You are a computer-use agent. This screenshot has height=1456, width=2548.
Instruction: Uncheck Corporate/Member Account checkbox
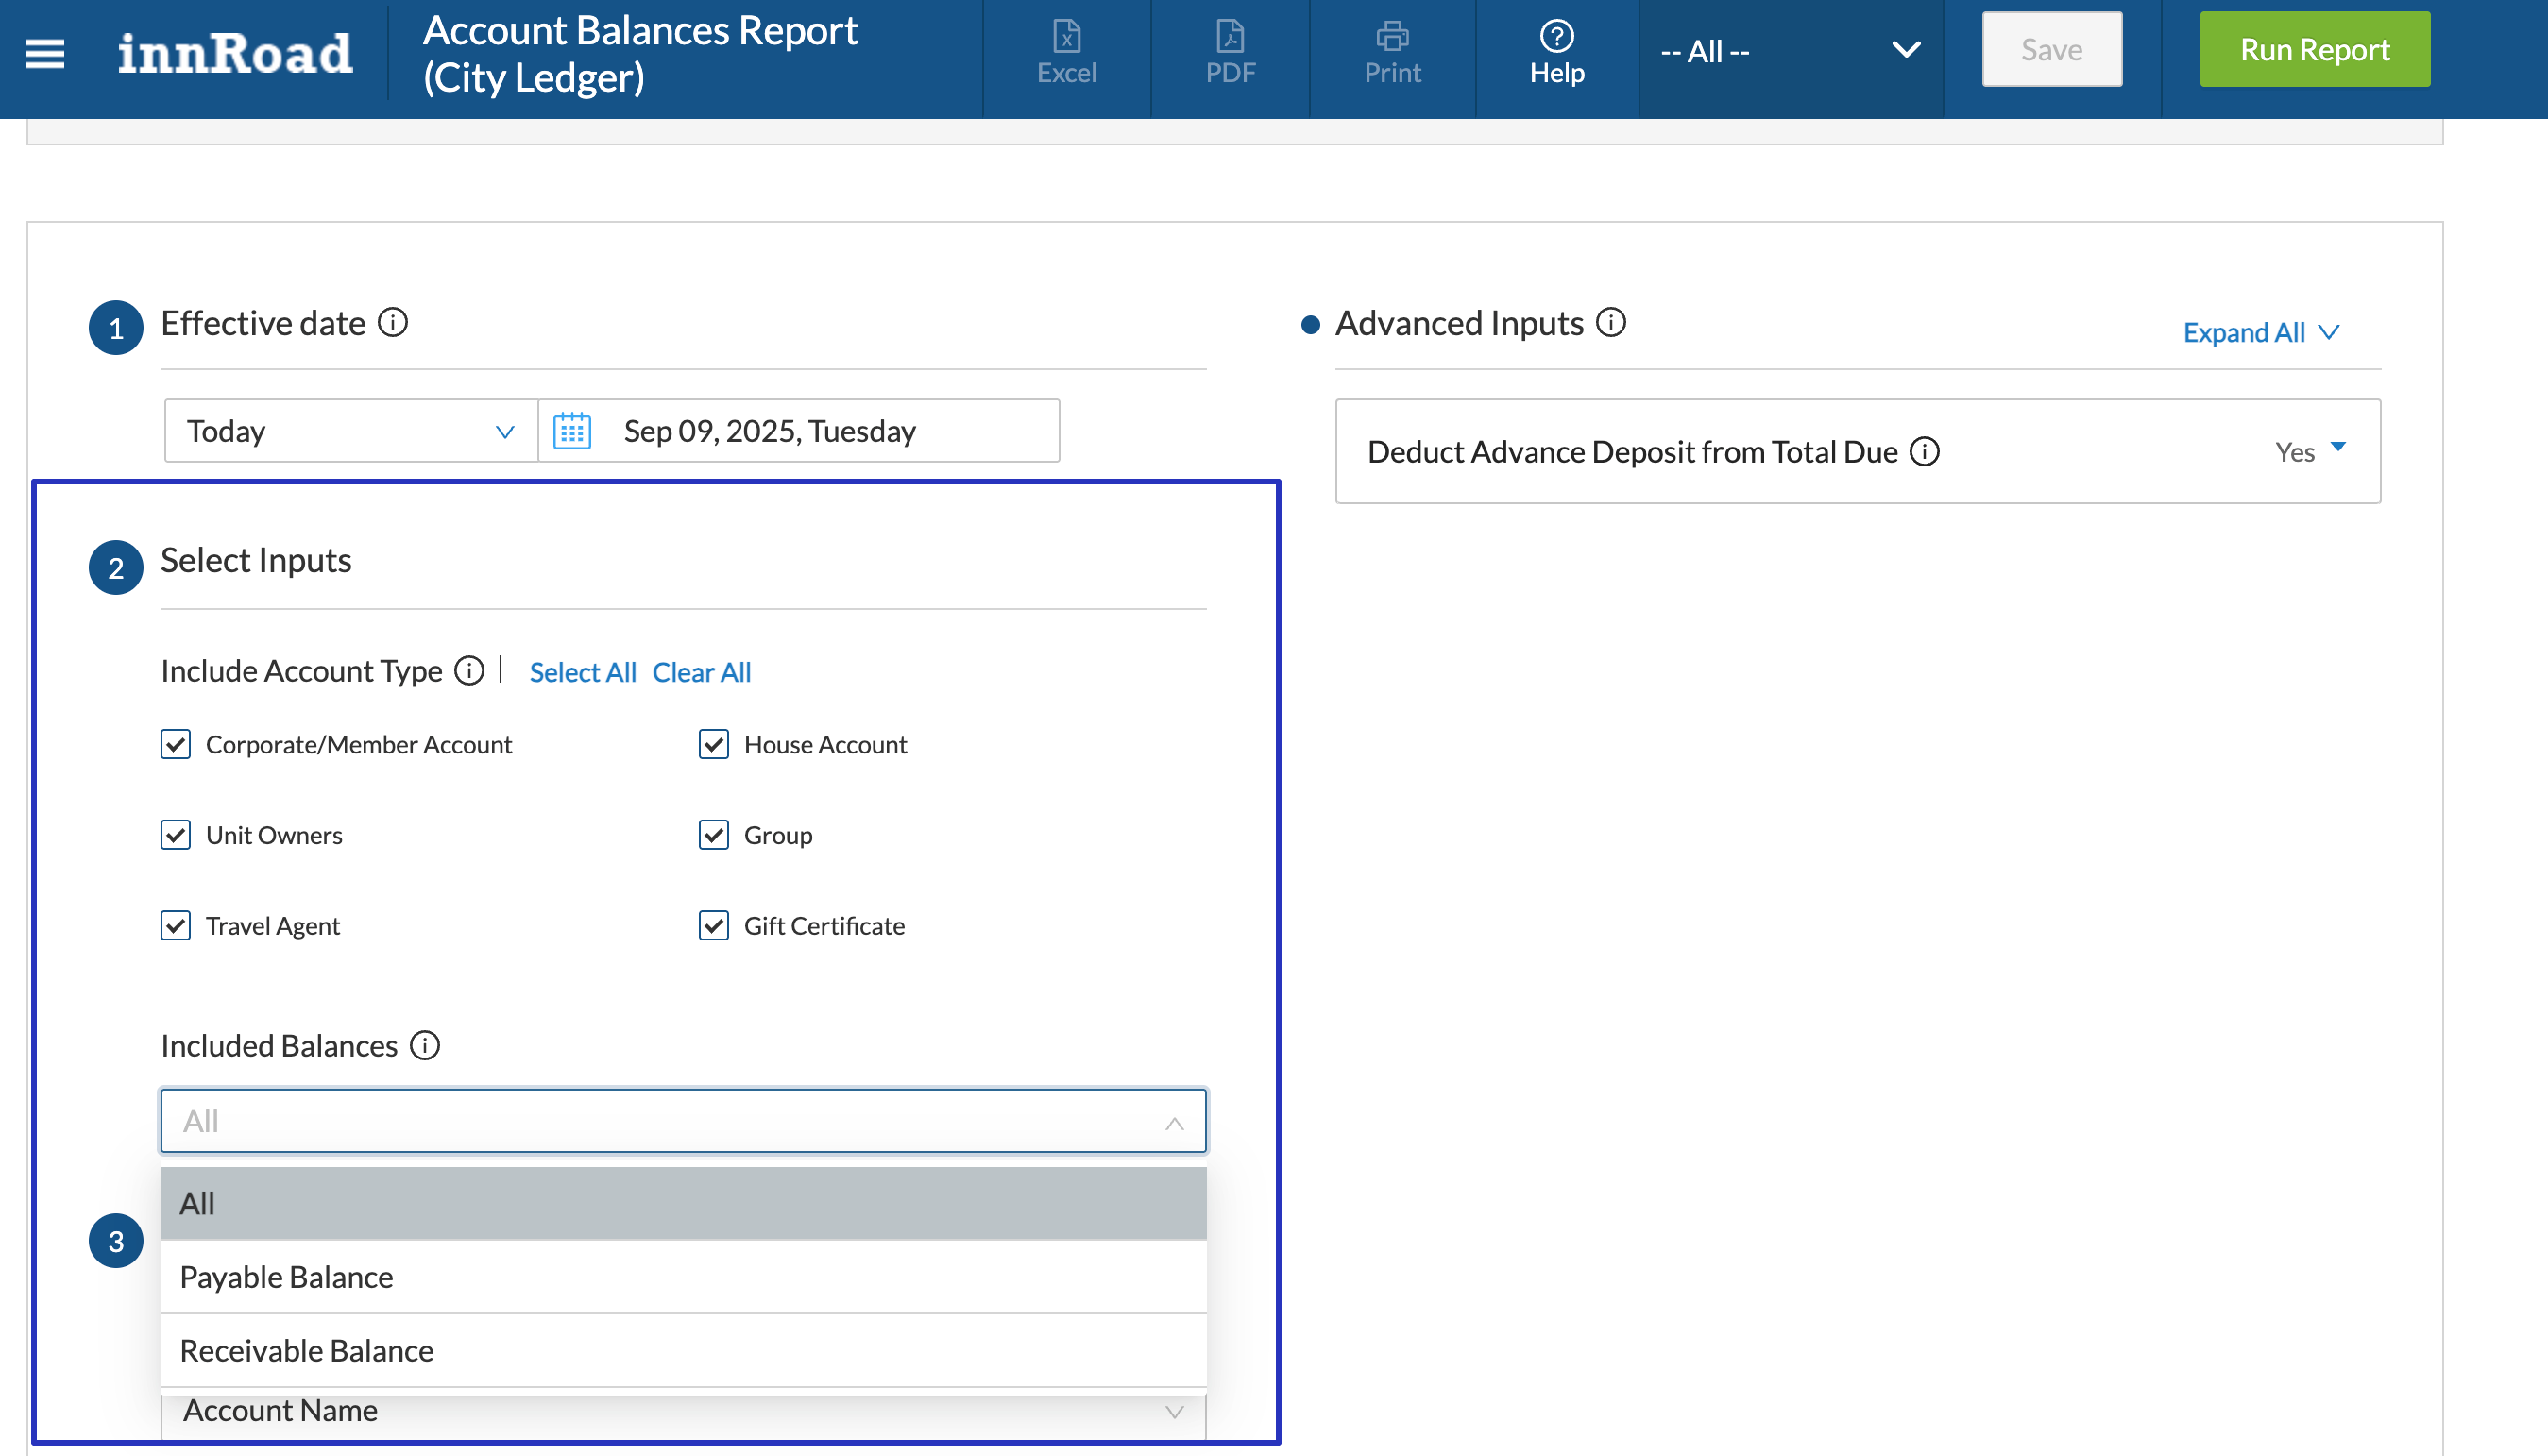[176, 744]
